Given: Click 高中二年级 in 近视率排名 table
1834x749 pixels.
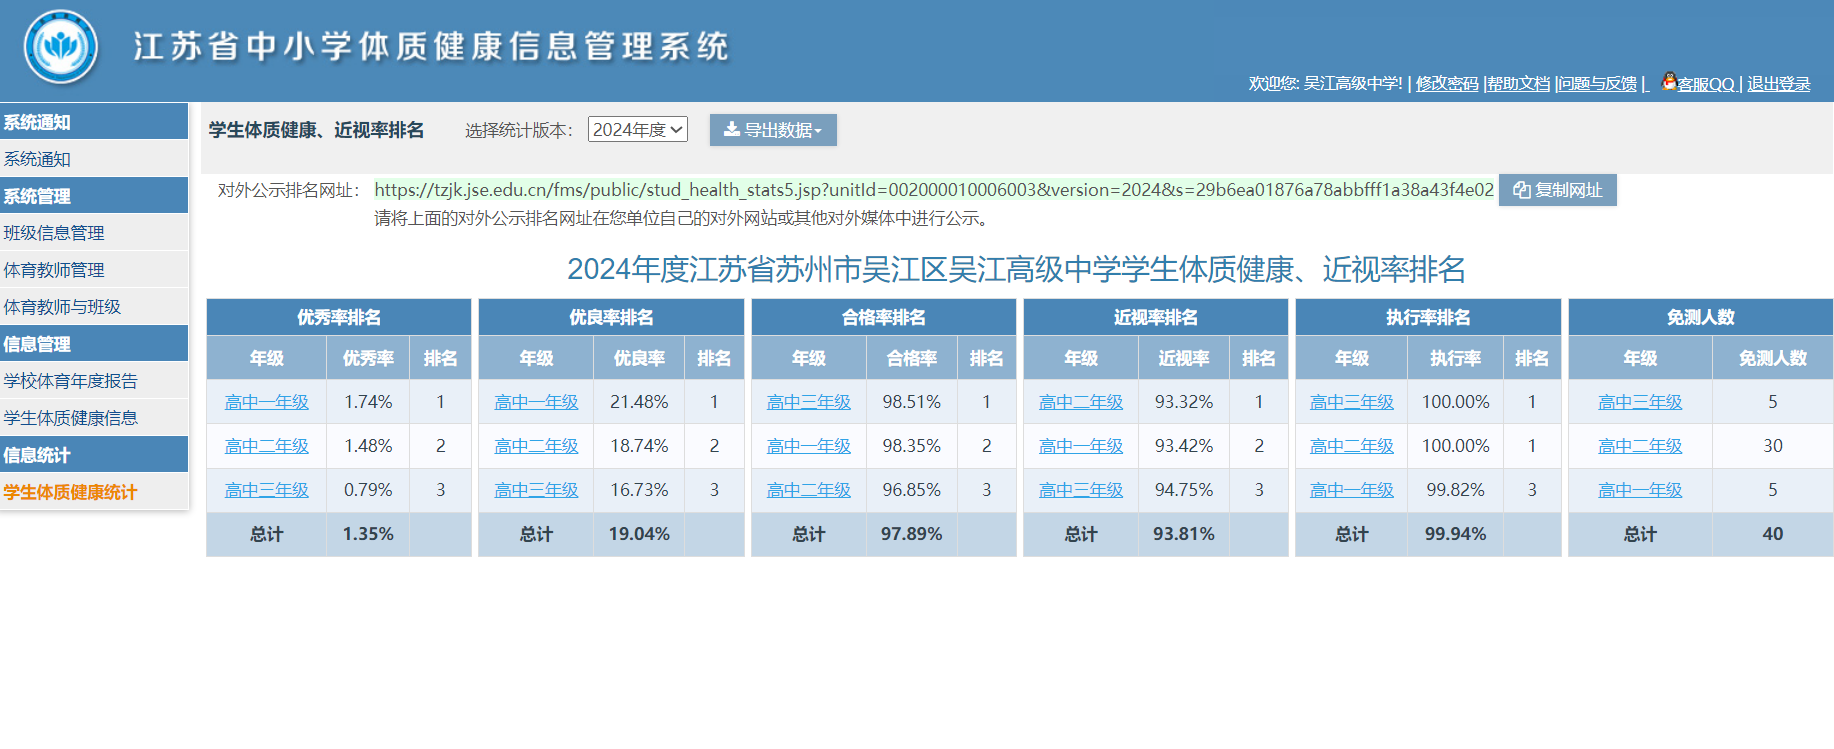Looking at the screenshot, I should tap(1081, 402).
